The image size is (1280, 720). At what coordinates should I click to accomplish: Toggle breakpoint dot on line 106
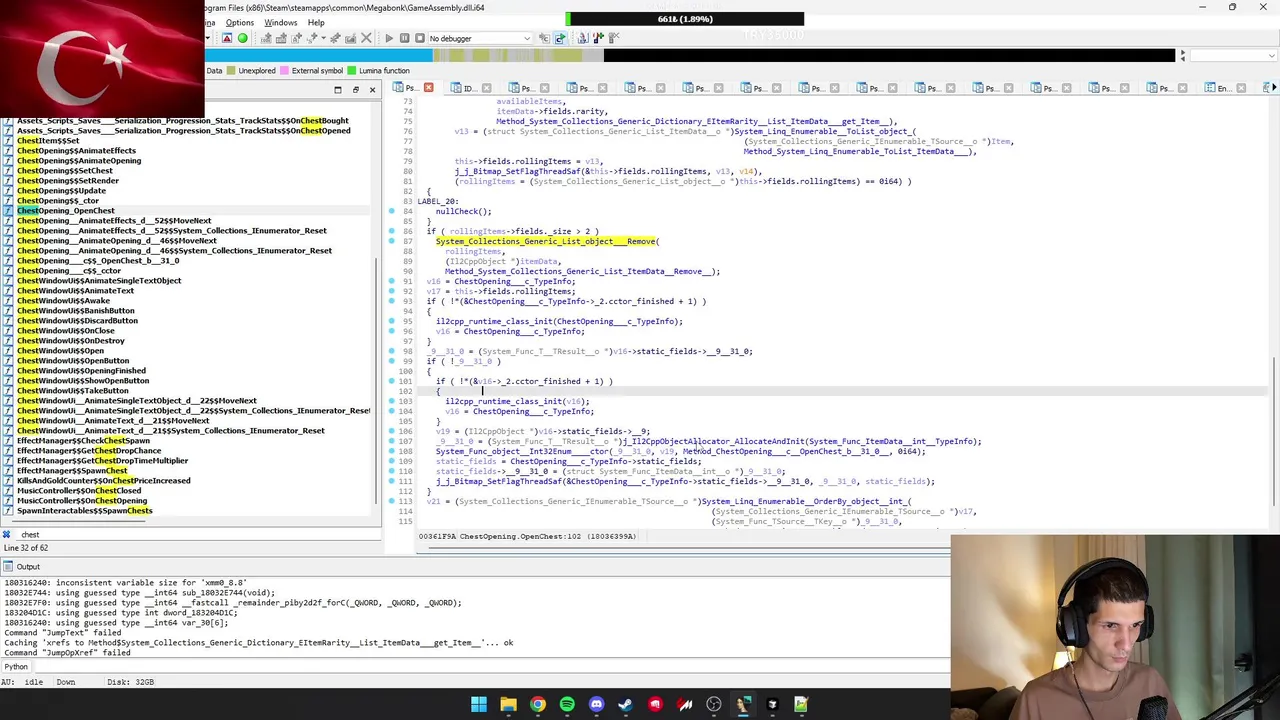(392, 431)
